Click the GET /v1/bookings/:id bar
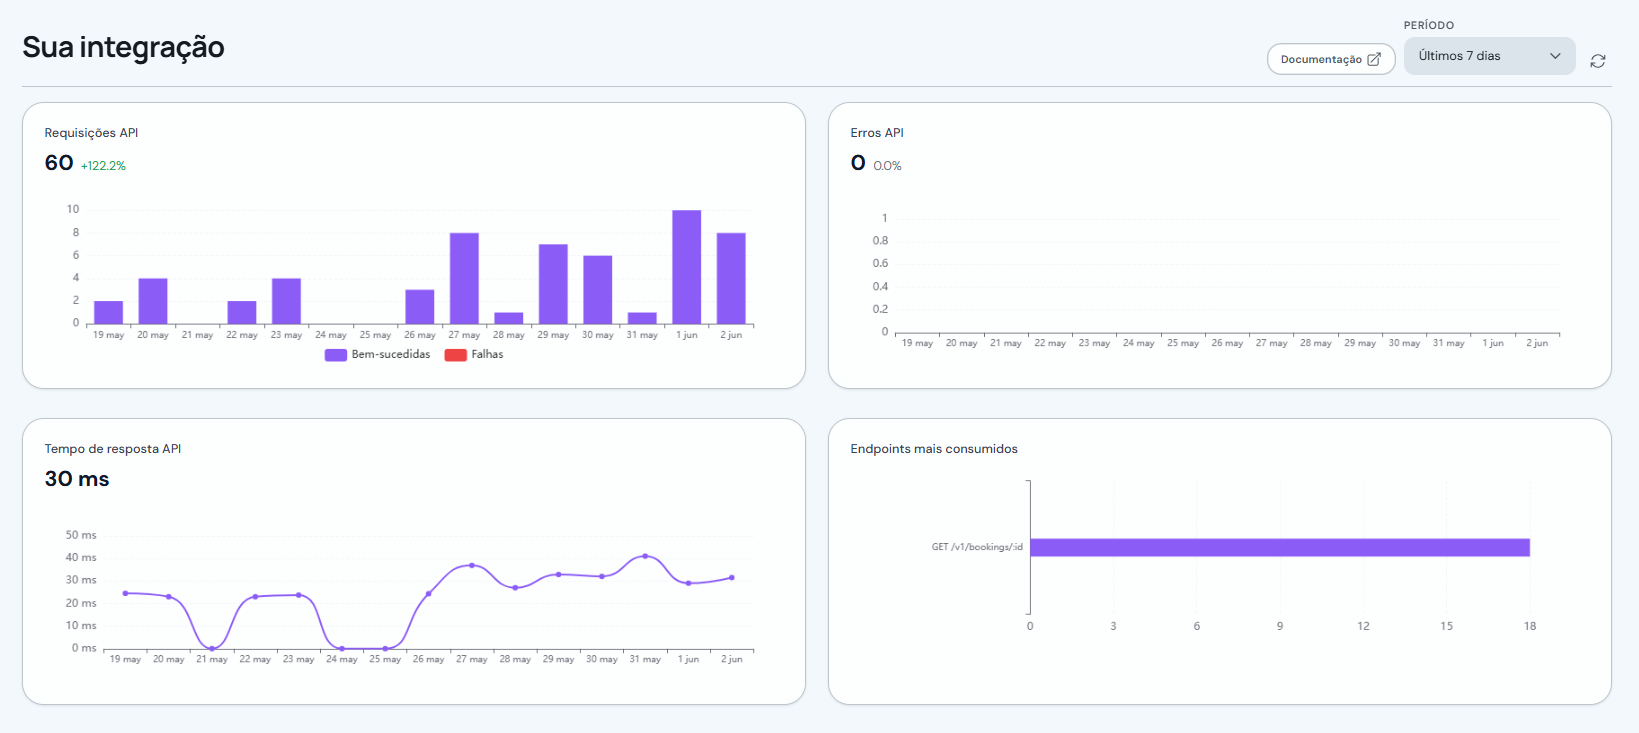The height and width of the screenshot is (733, 1639). [1280, 547]
